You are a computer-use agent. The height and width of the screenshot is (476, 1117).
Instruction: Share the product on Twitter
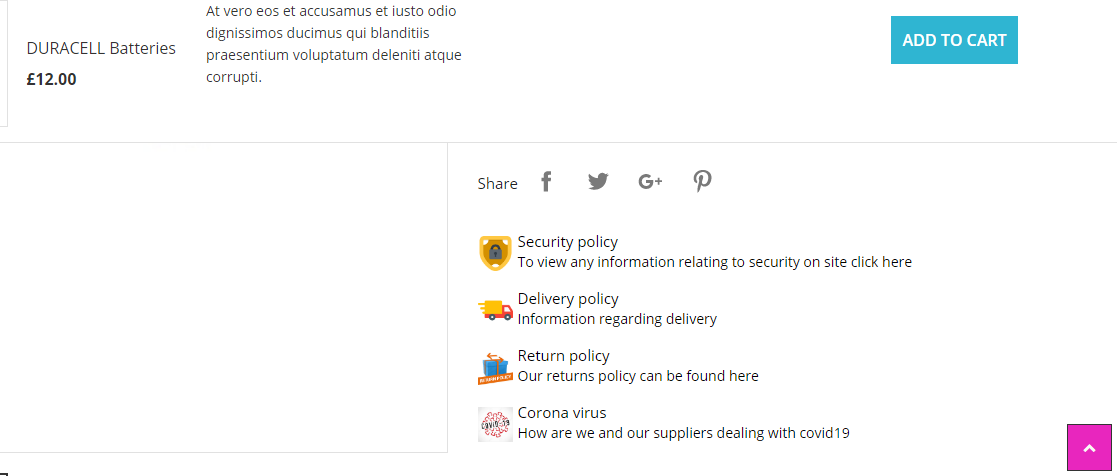click(x=598, y=182)
